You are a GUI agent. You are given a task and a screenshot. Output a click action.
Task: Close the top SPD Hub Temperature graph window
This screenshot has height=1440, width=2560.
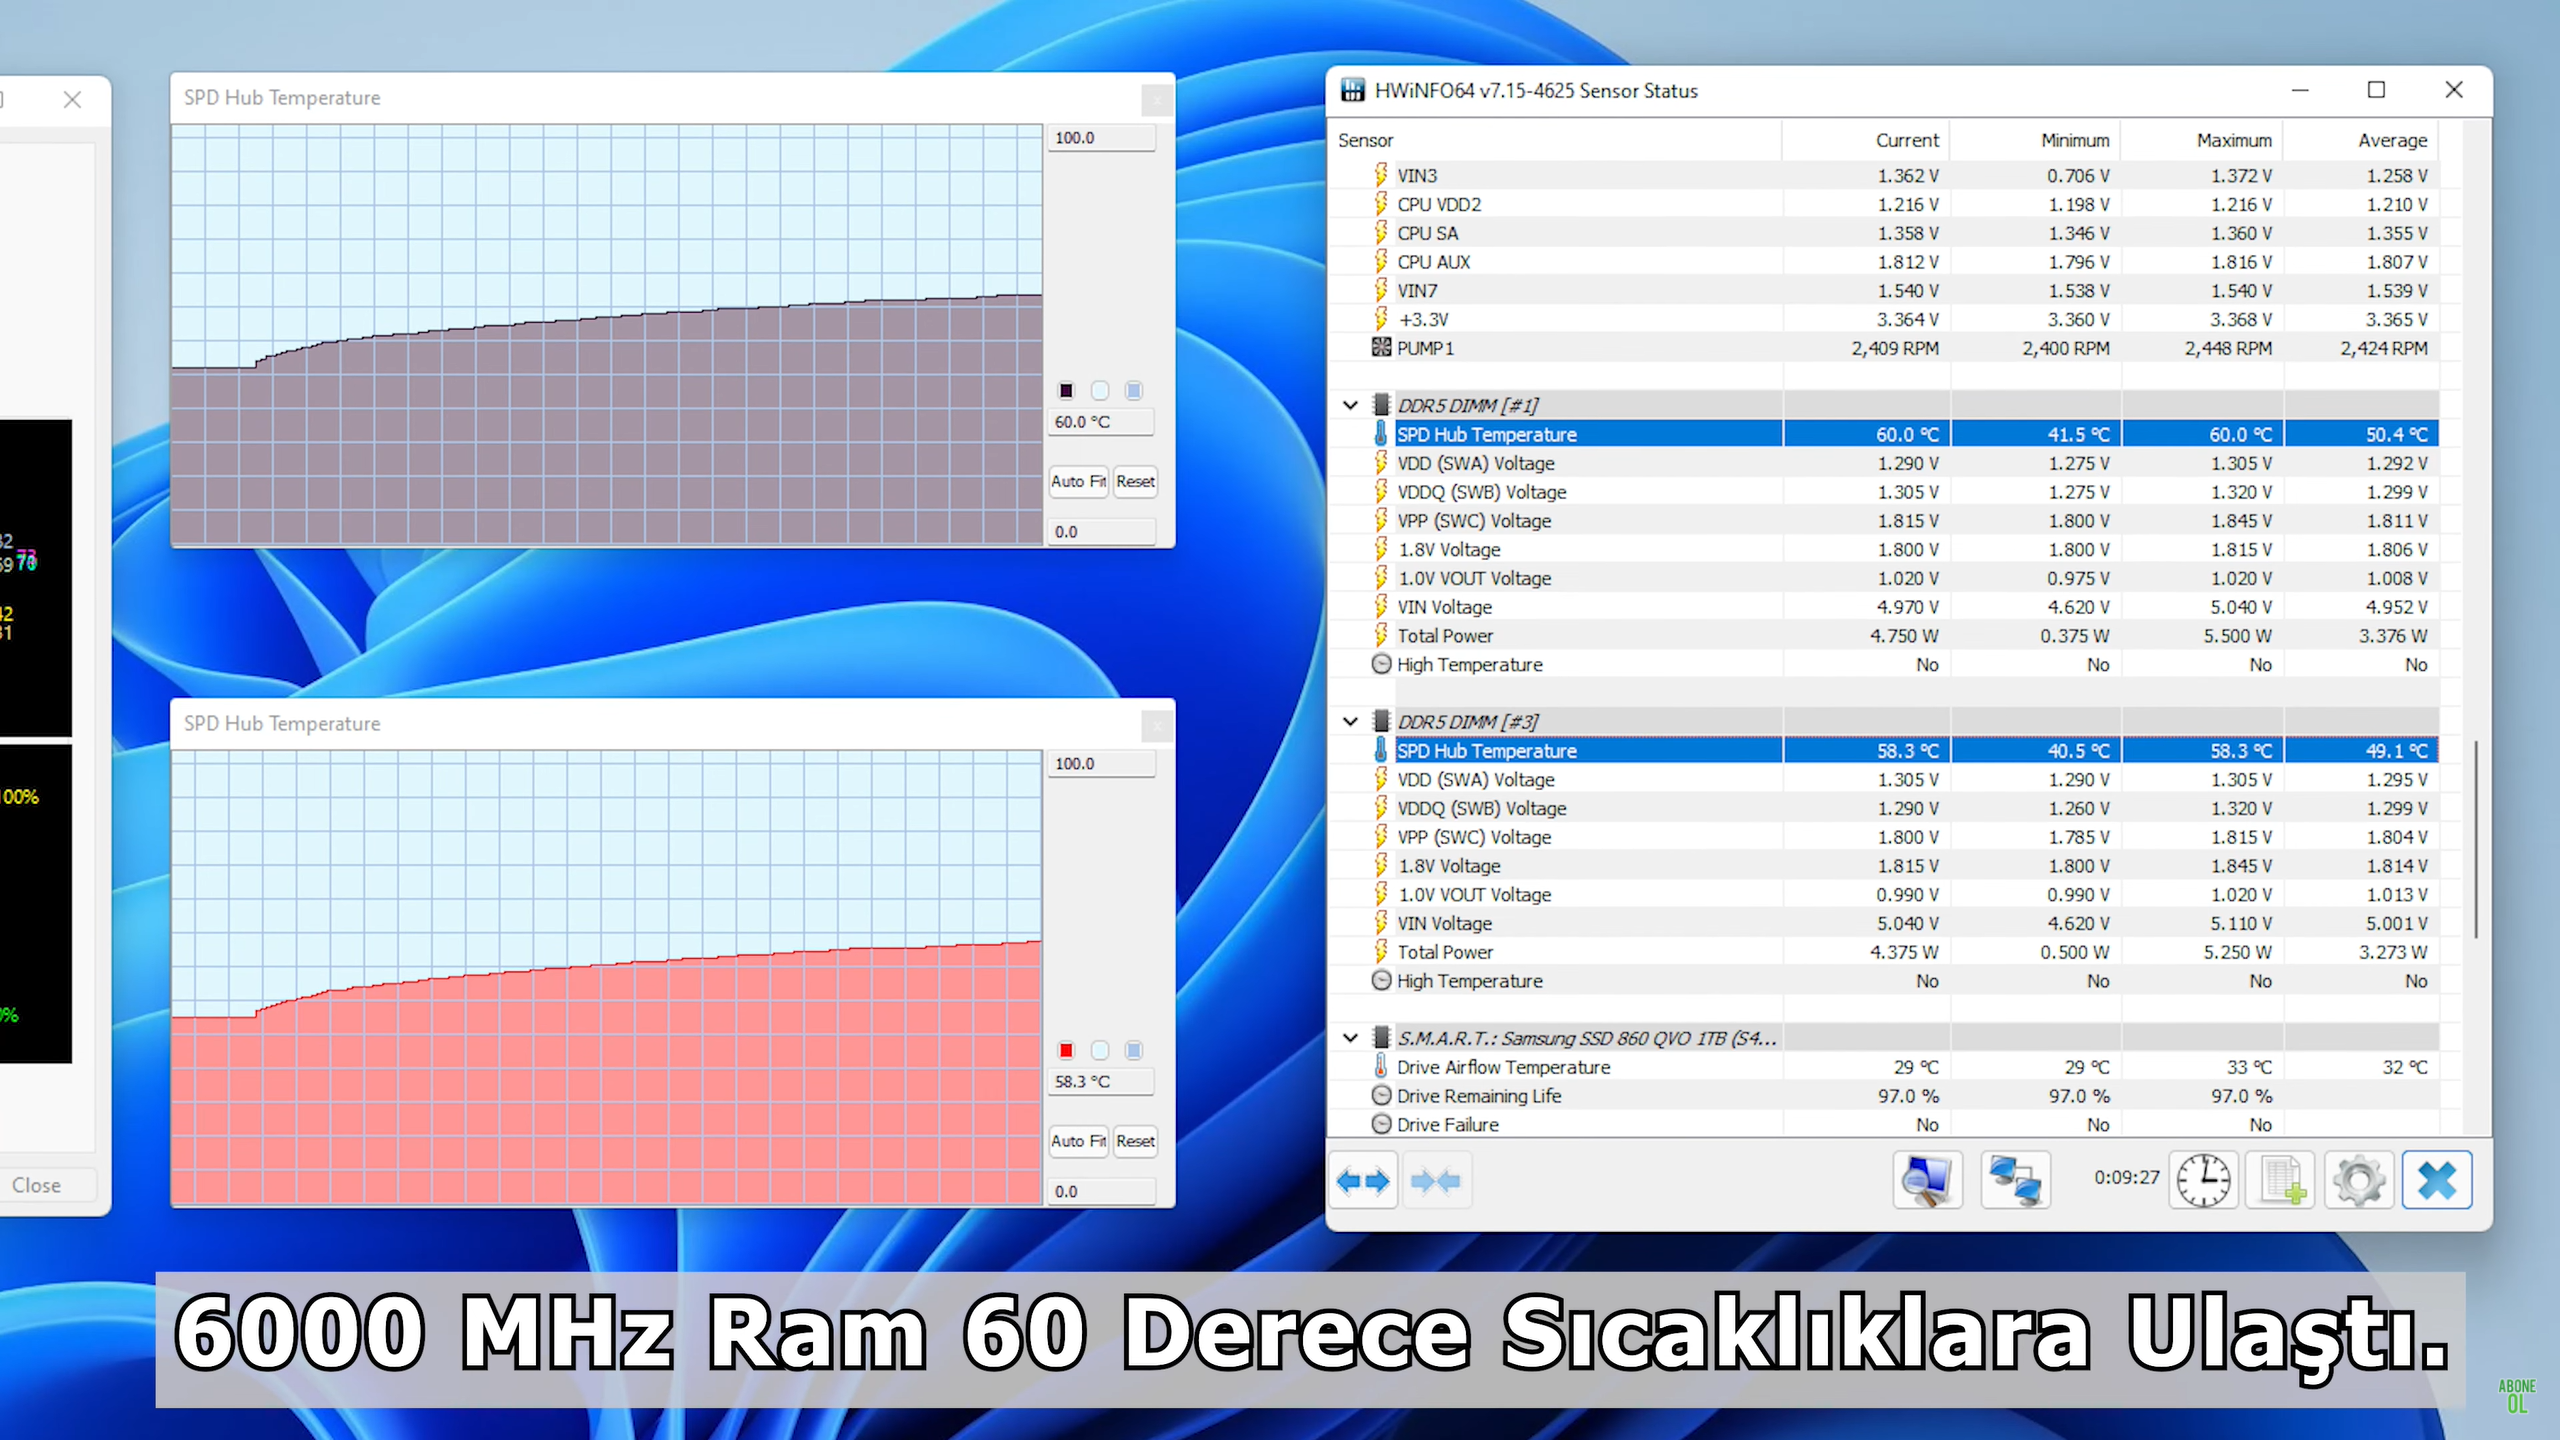click(1157, 99)
